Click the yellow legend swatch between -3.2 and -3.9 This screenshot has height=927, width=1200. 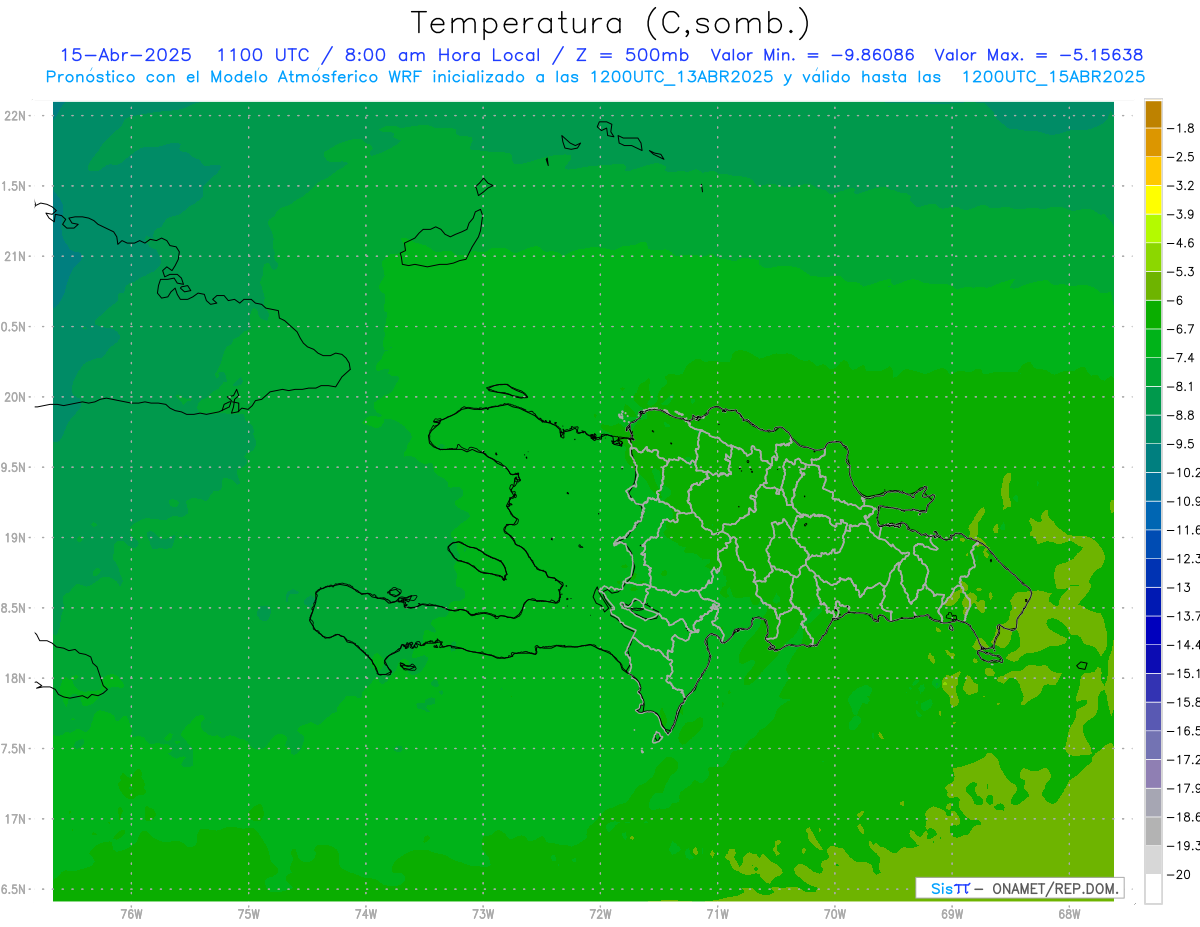pyautogui.click(x=1153, y=200)
